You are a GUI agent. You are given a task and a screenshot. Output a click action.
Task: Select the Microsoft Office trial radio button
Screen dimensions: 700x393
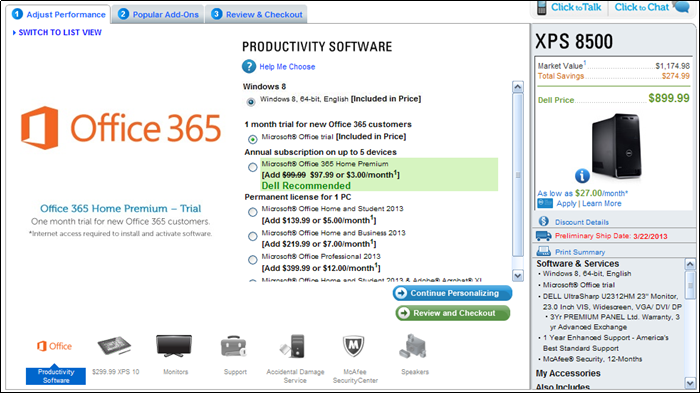click(x=253, y=139)
